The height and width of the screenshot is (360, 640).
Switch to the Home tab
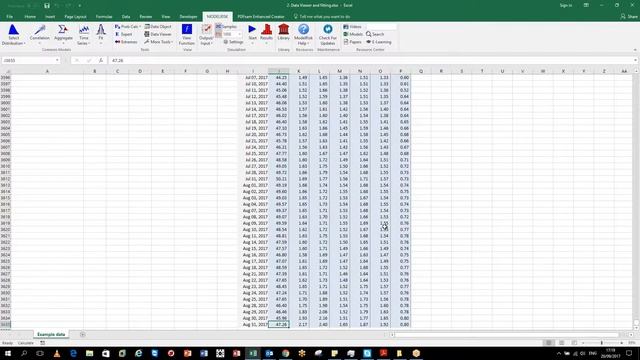(x=30, y=17)
